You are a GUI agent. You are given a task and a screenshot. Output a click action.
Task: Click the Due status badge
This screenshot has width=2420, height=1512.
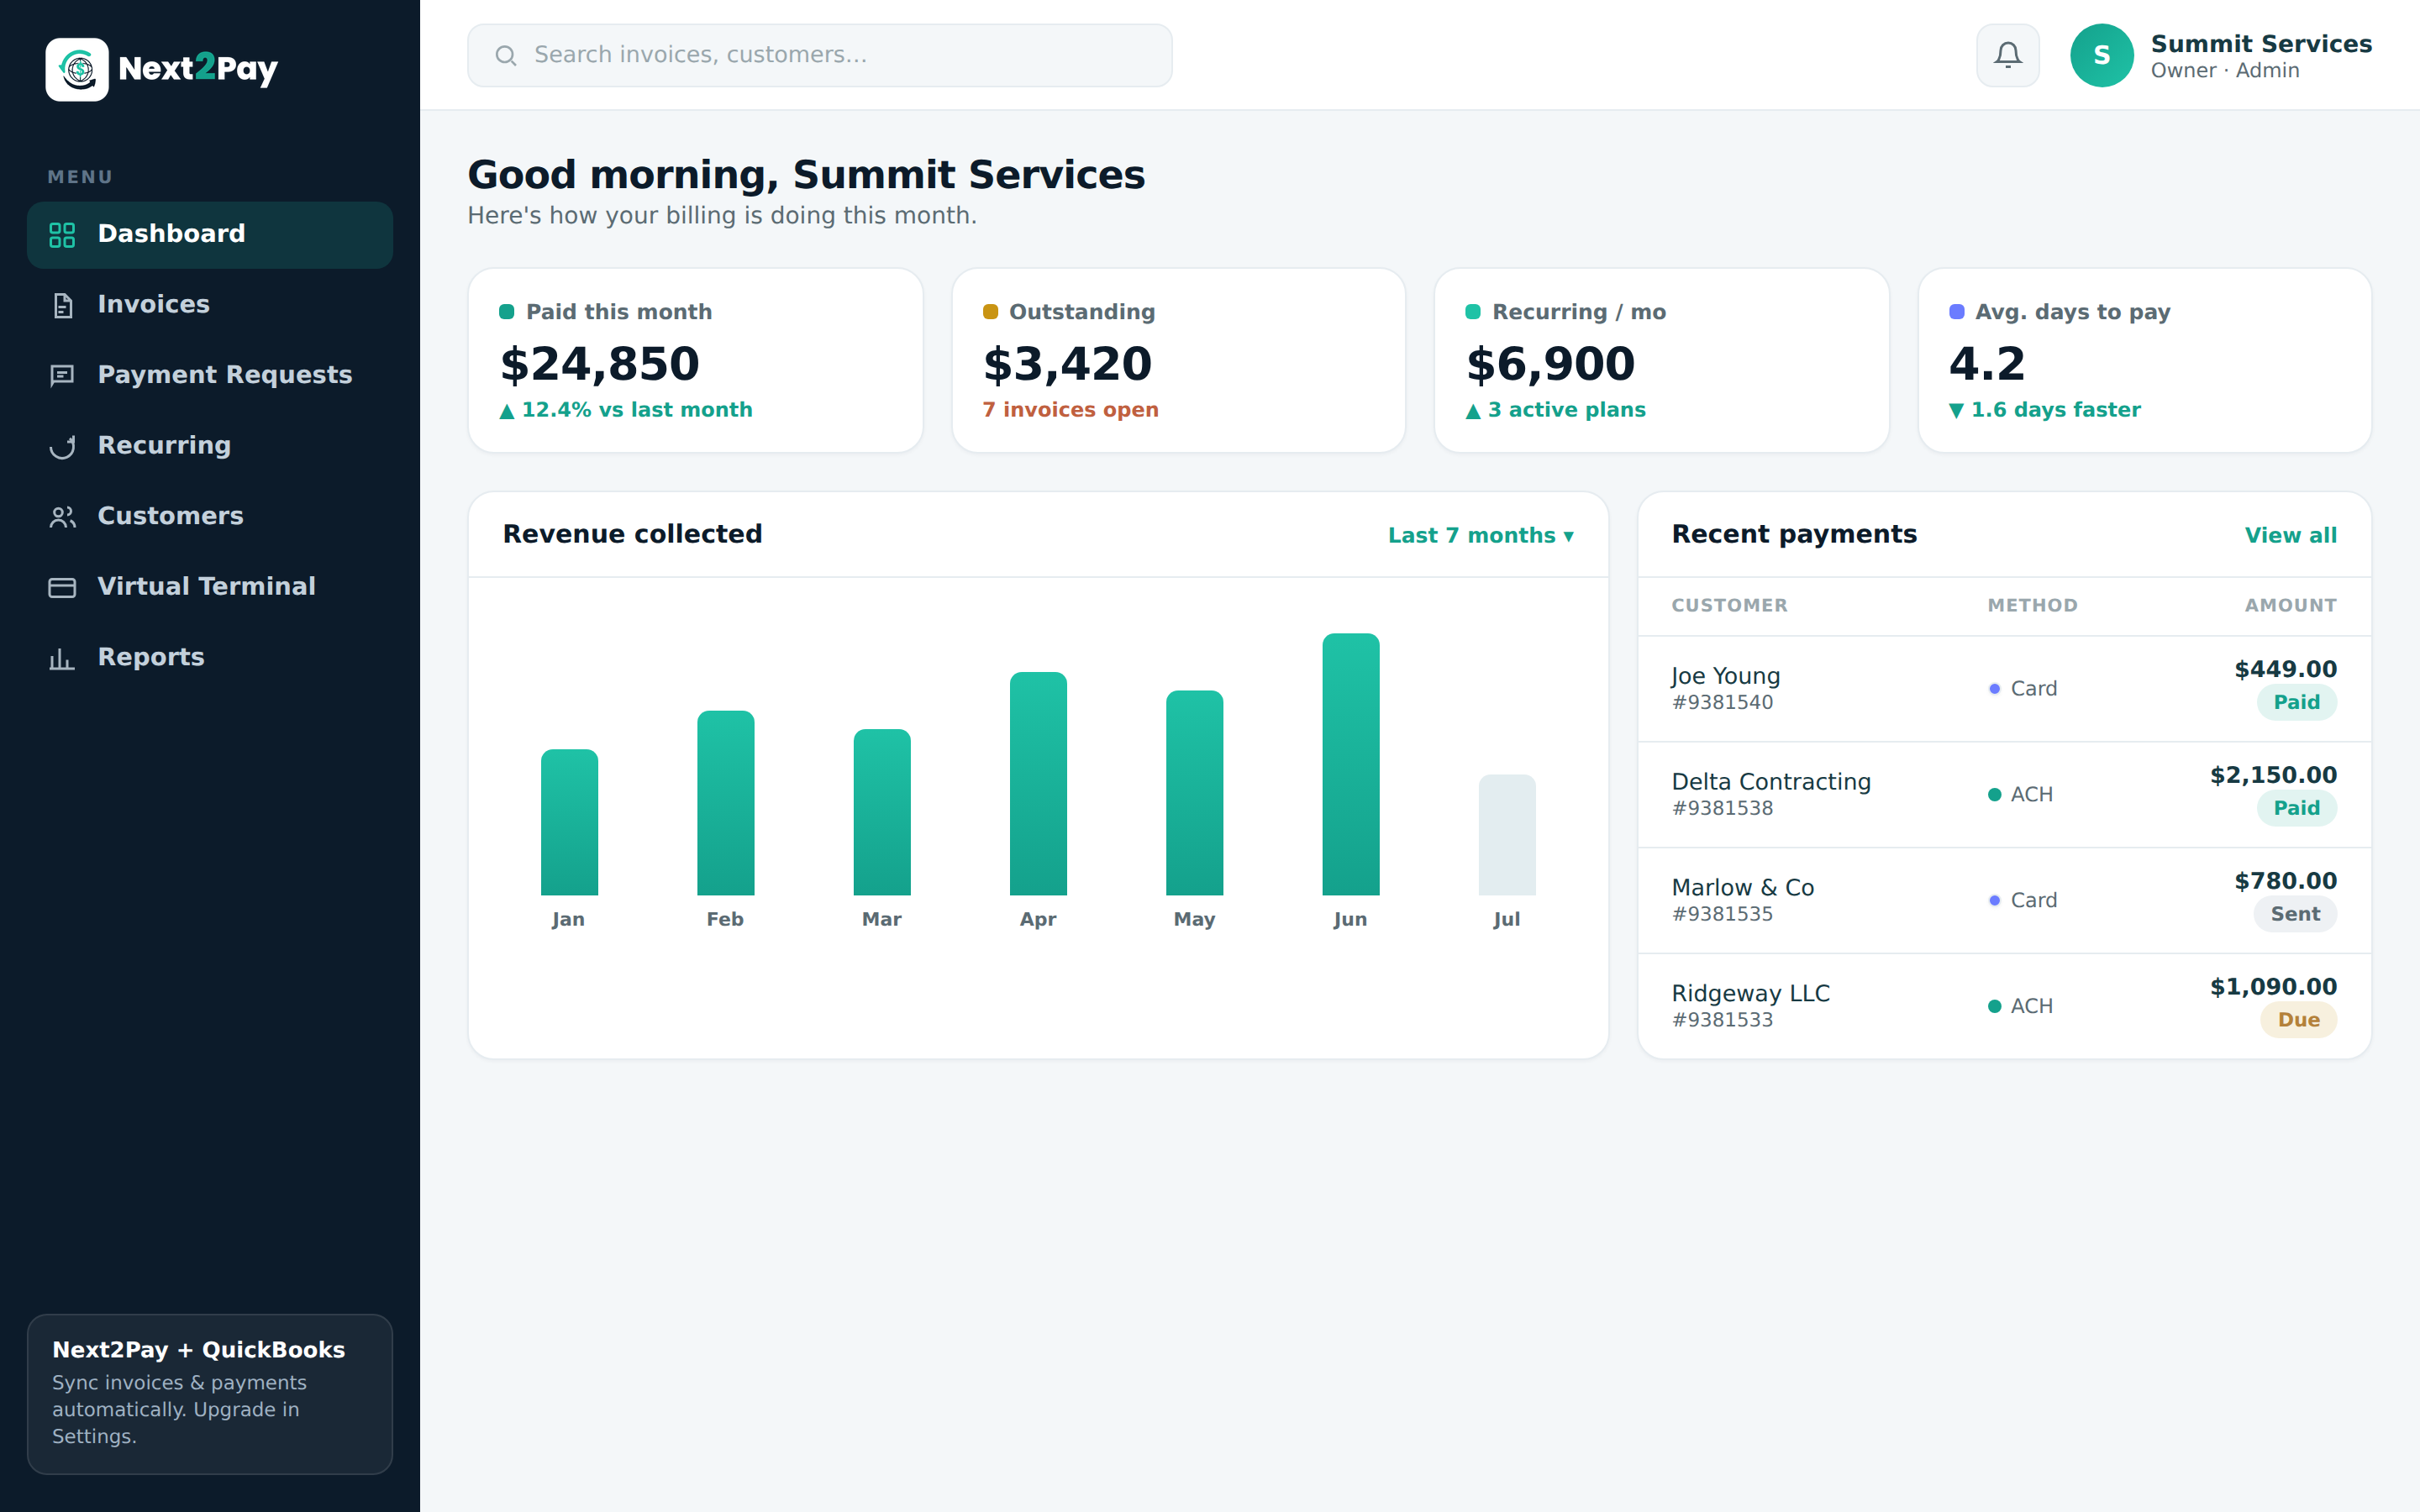[x=2298, y=1020]
